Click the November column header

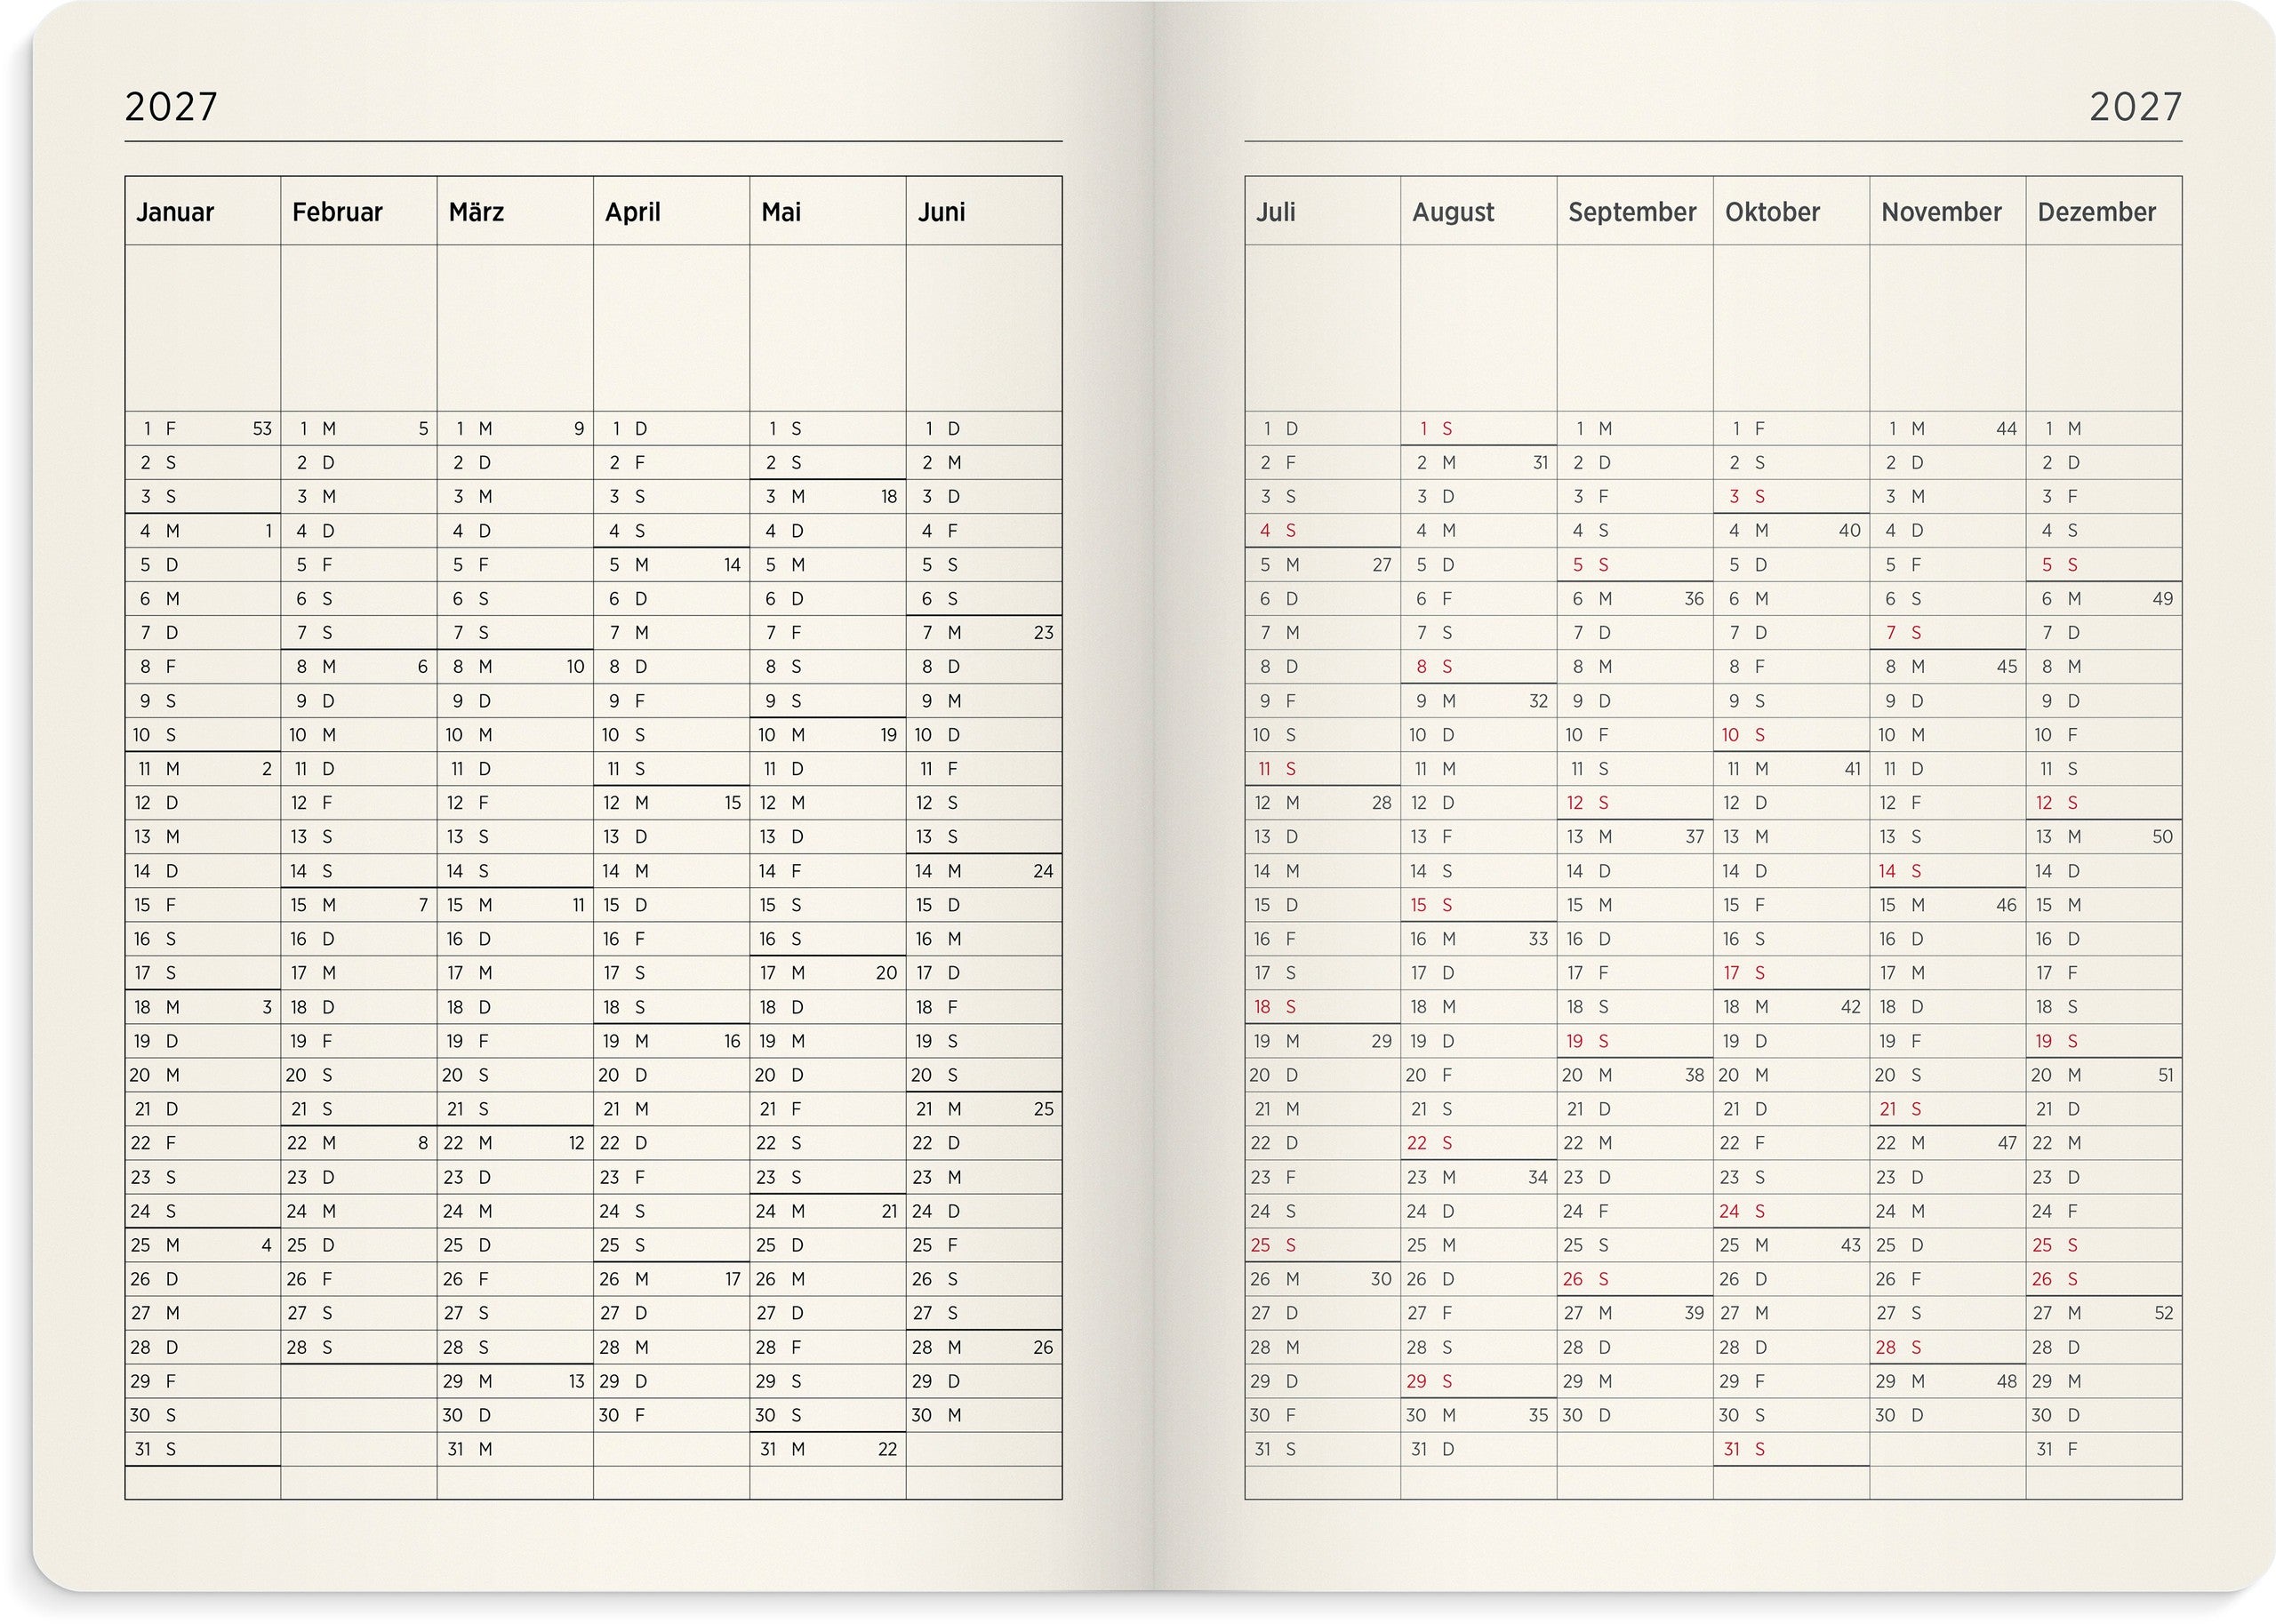[1941, 212]
